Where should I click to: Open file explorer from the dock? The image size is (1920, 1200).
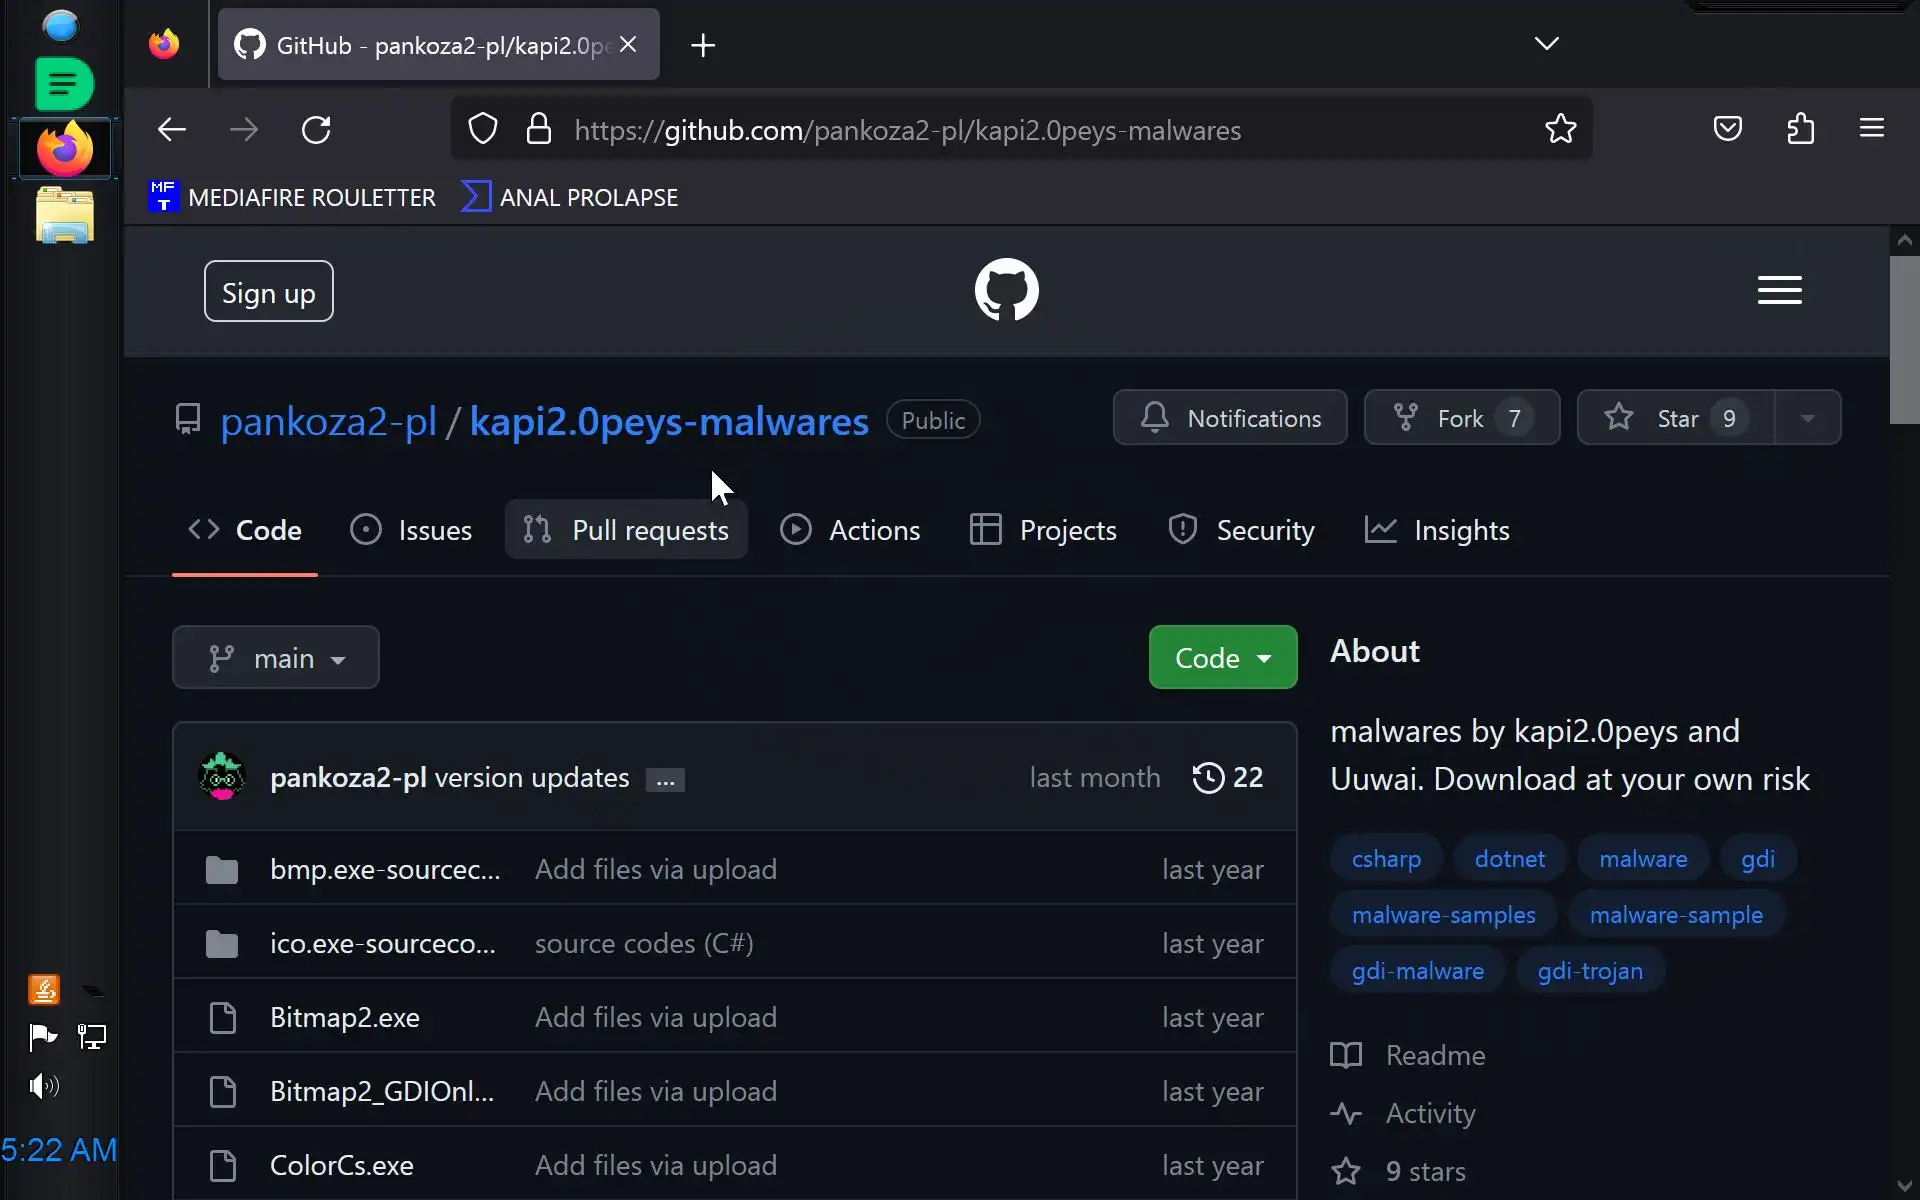tap(65, 216)
